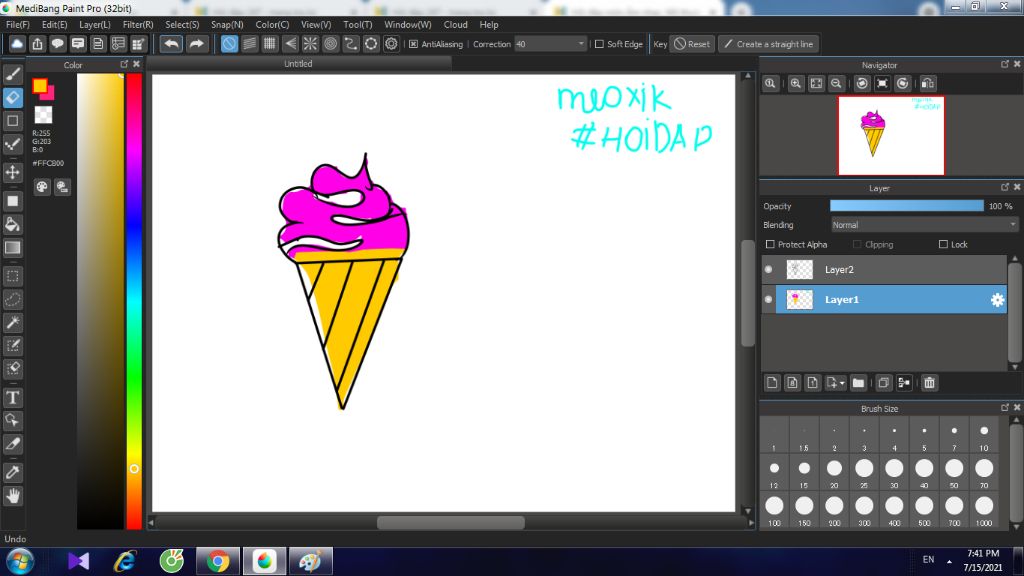This screenshot has height=576, width=1024.
Task: Click the cloud save icon in toolbar
Action: coord(17,44)
